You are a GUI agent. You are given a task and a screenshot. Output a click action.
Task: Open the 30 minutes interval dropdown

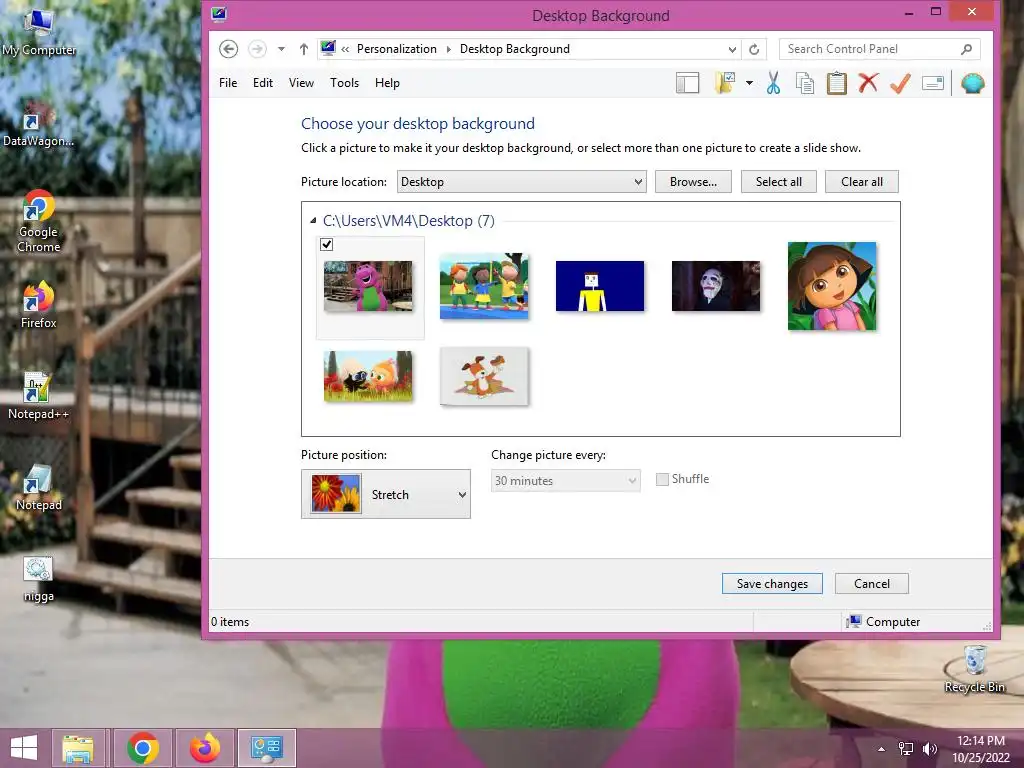566,481
